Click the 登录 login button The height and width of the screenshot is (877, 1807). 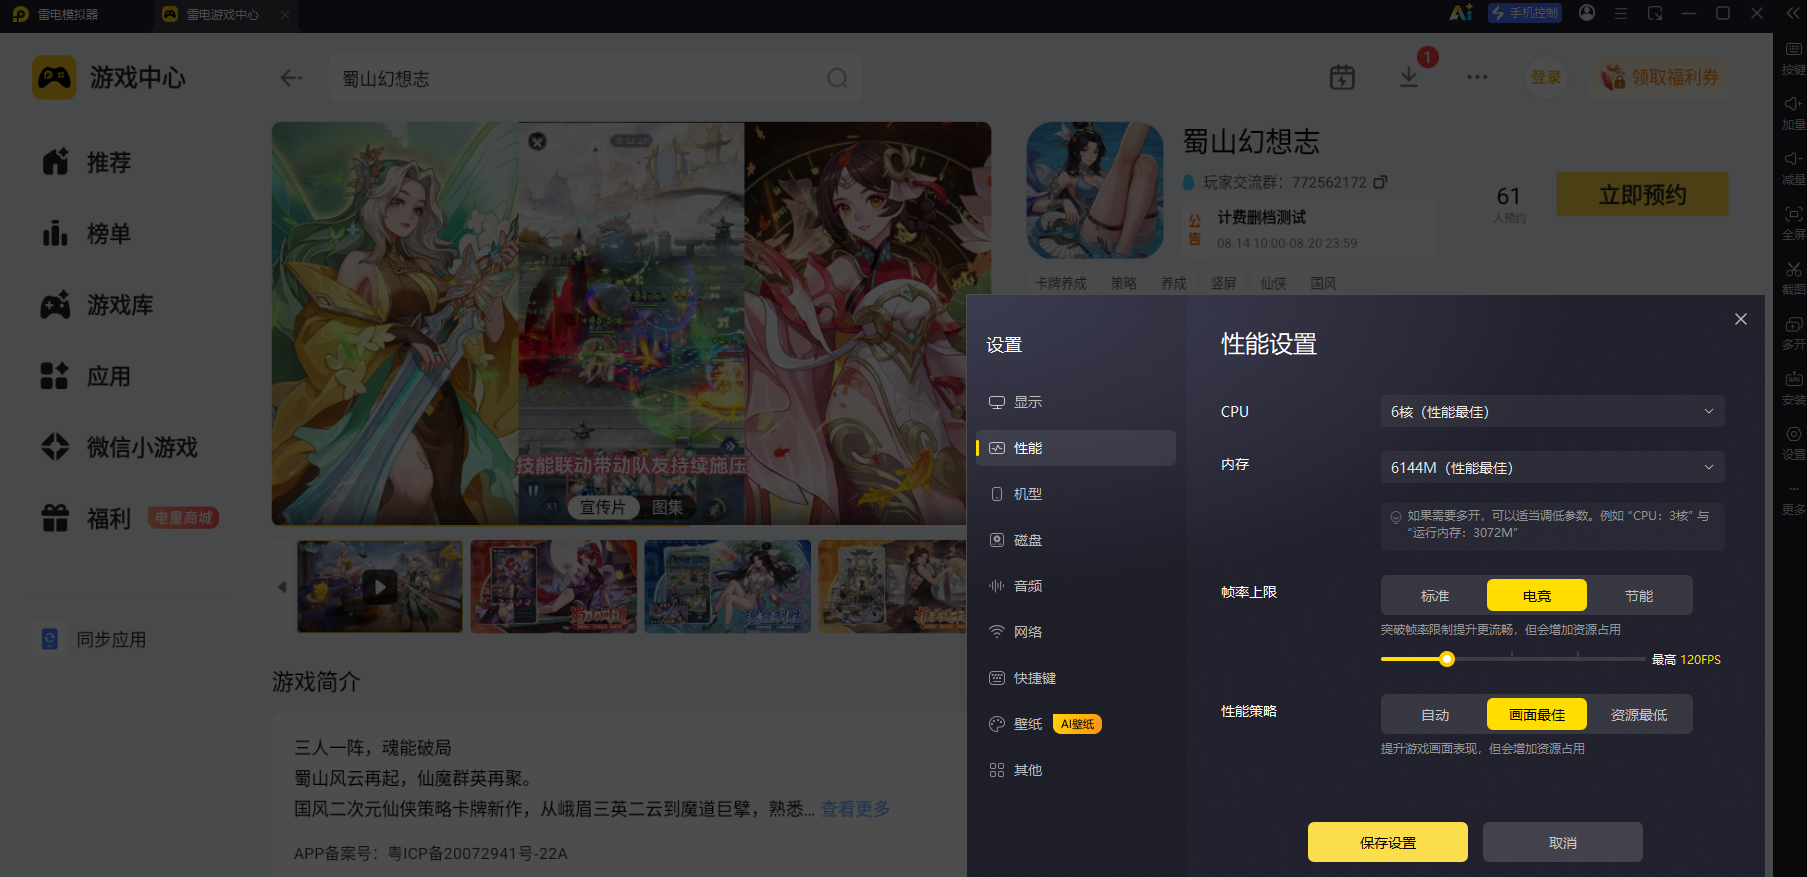(1546, 77)
